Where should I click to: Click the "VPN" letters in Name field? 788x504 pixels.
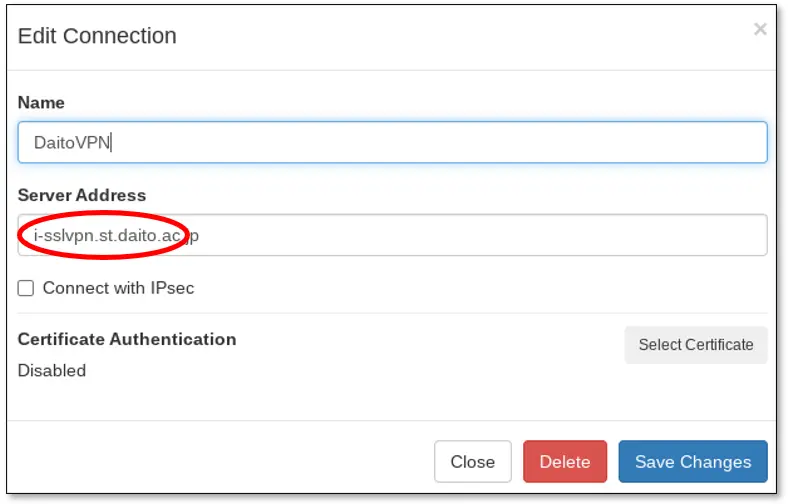click(x=96, y=143)
